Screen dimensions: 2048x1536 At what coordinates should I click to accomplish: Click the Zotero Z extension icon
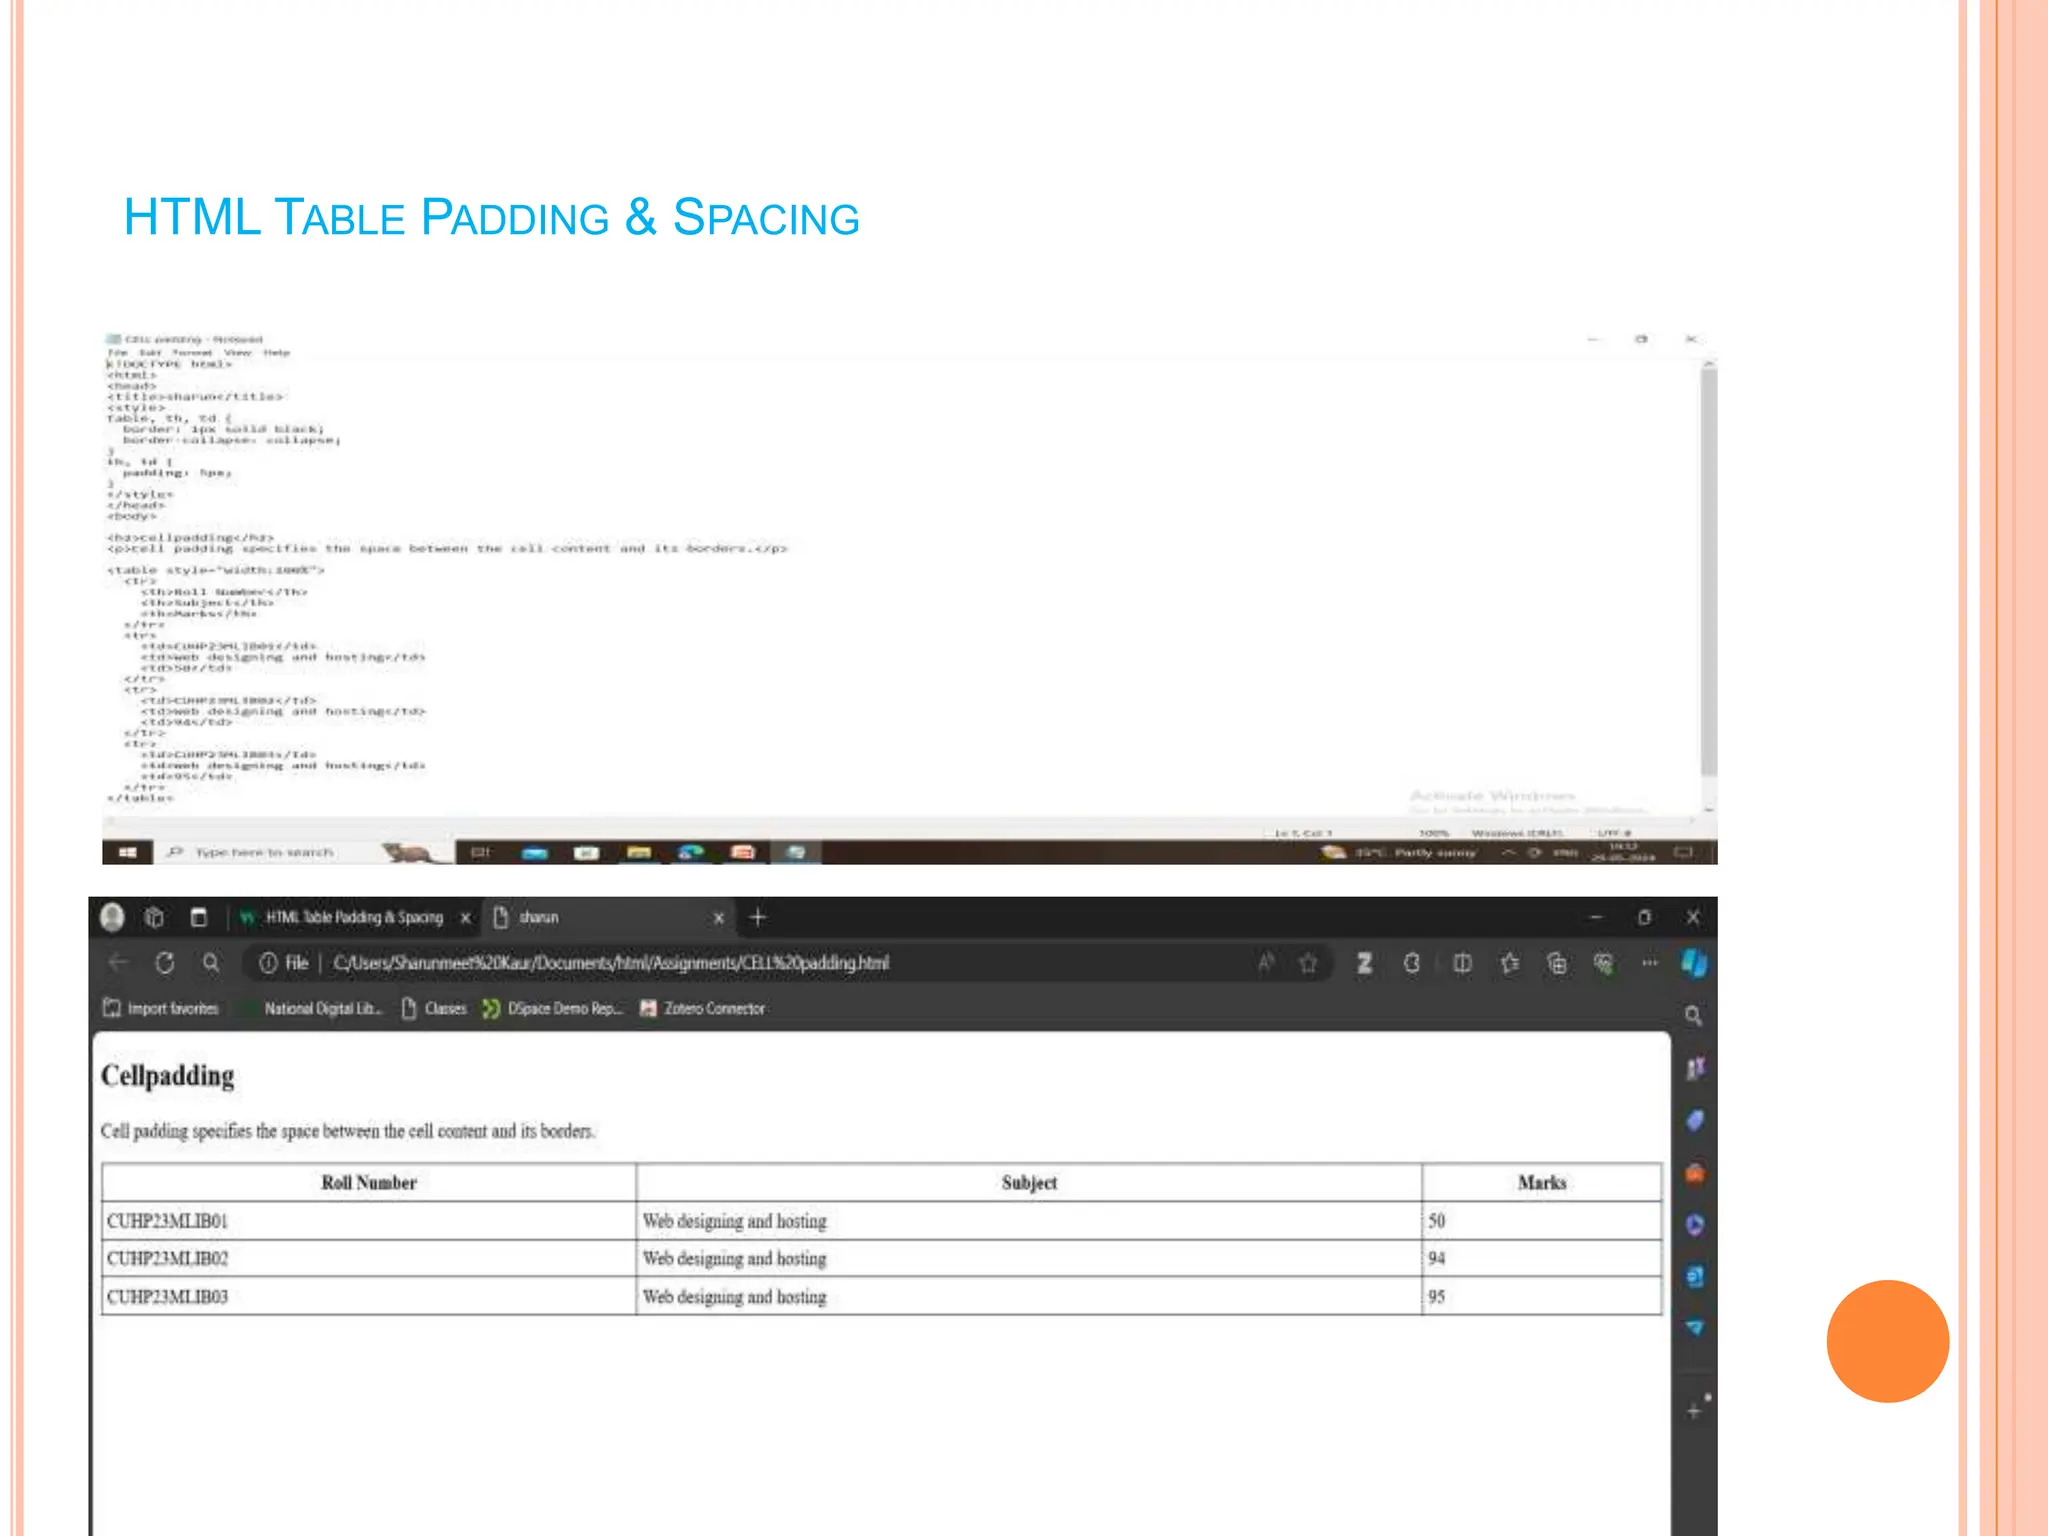[x=1364, y=962]
